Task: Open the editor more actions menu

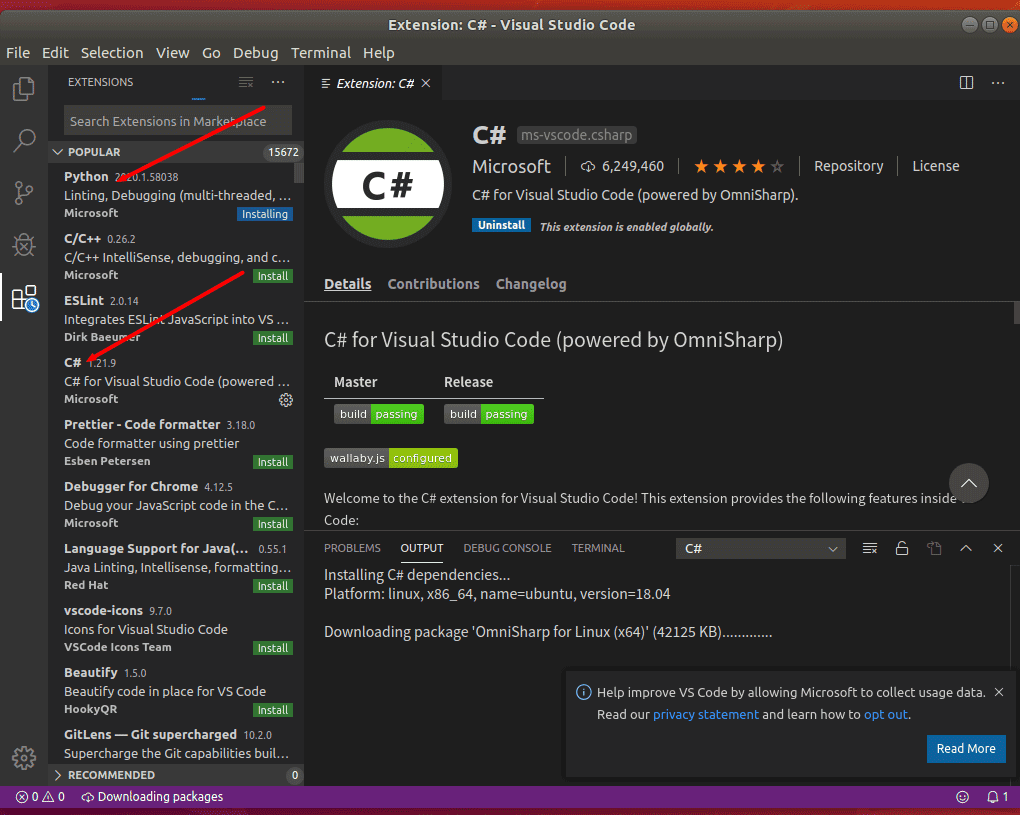Action: (x=998, y=83)
